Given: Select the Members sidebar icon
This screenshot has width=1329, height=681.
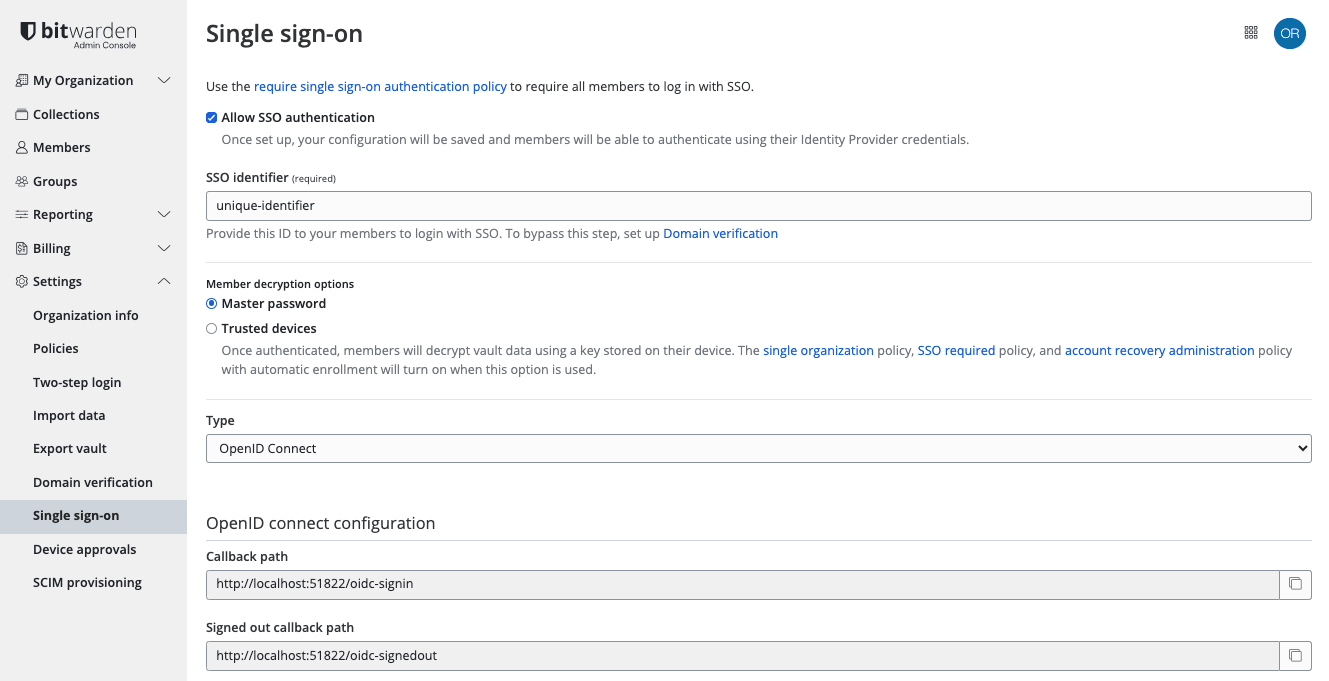Looking at the screenshot, I should [x=21, y=147].
